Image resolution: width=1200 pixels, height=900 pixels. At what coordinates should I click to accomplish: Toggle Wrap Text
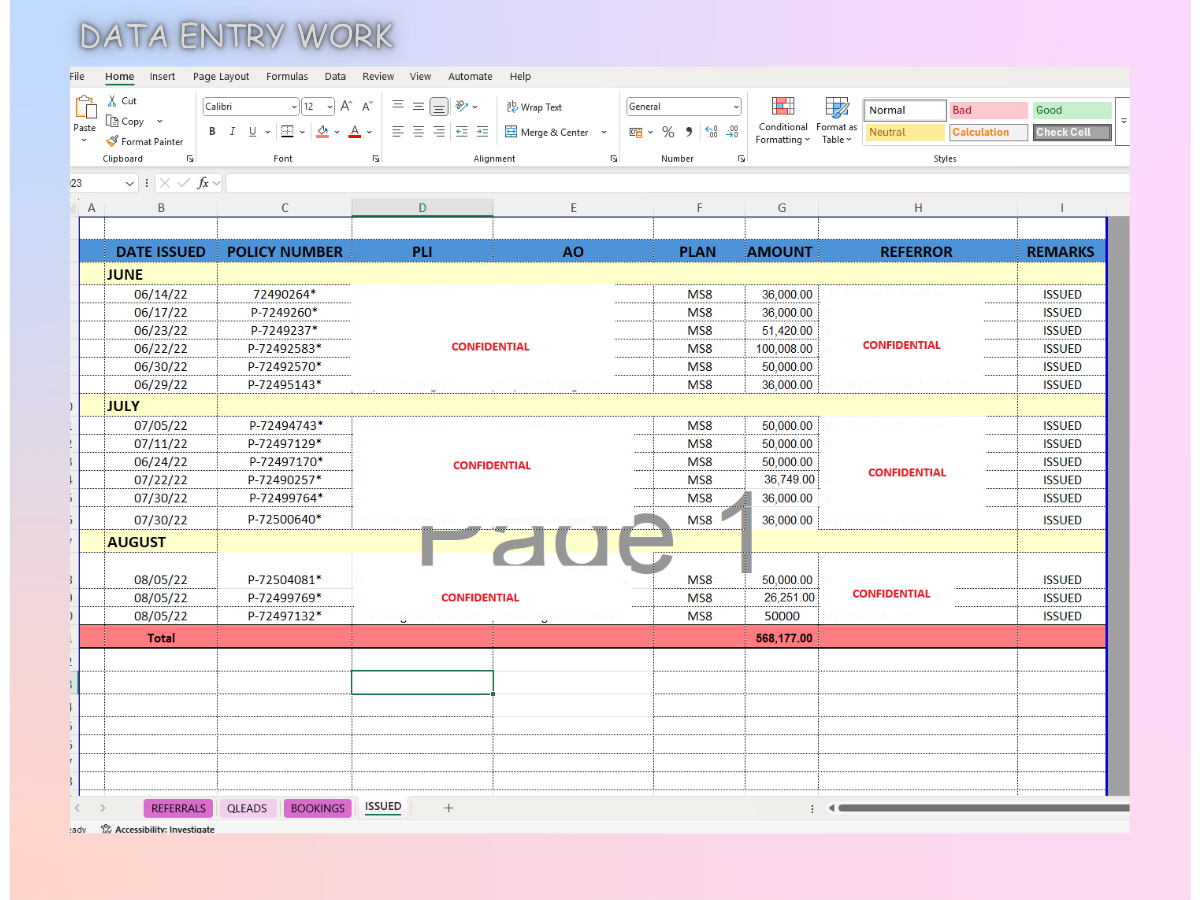click(x=534, y=107)
